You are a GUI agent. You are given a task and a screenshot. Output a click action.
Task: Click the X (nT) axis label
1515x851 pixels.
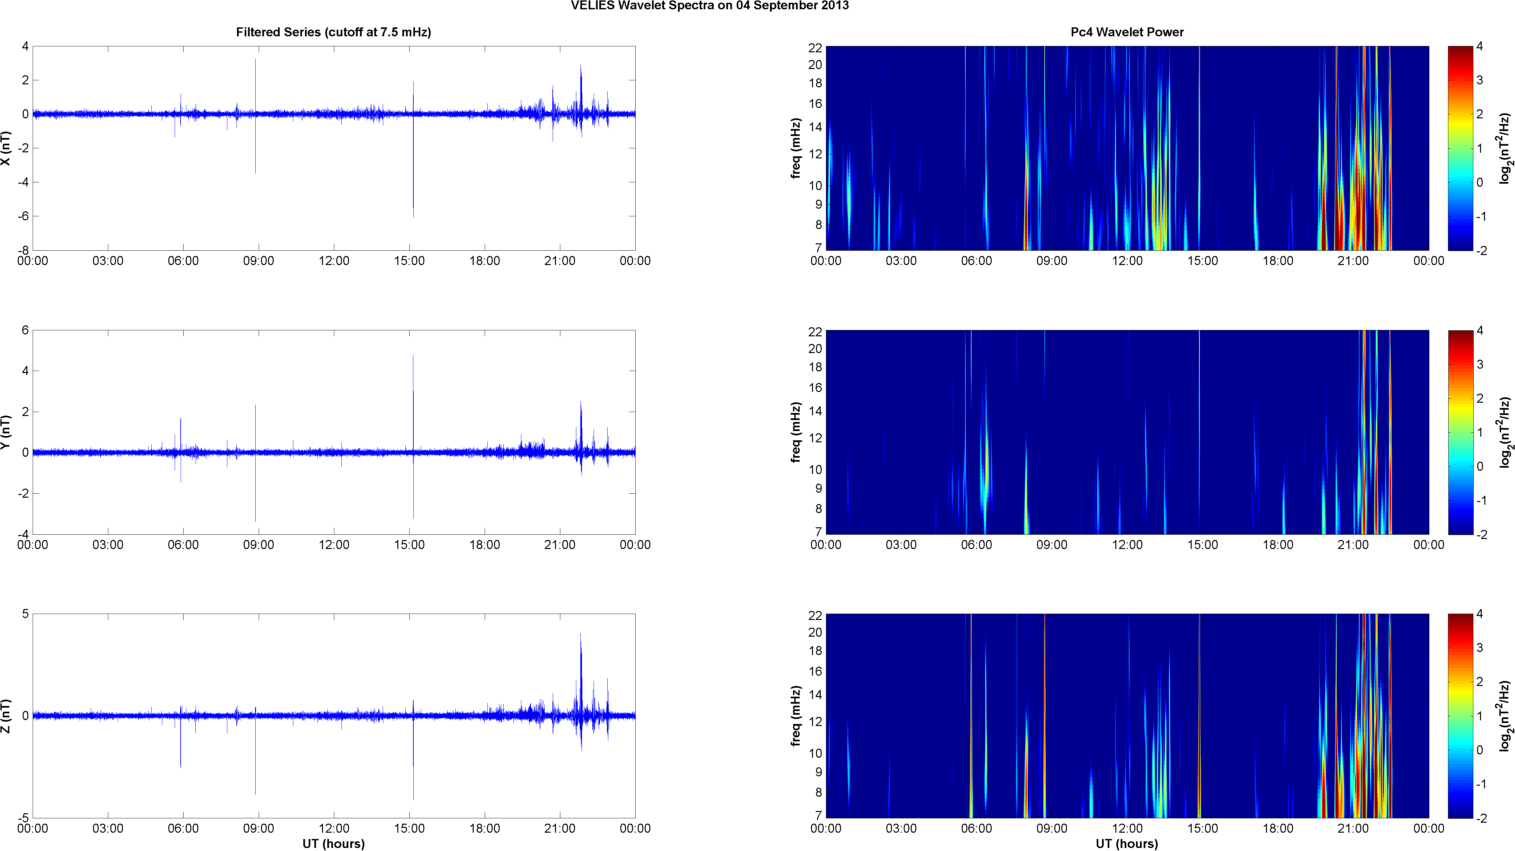tap(6, 148)
